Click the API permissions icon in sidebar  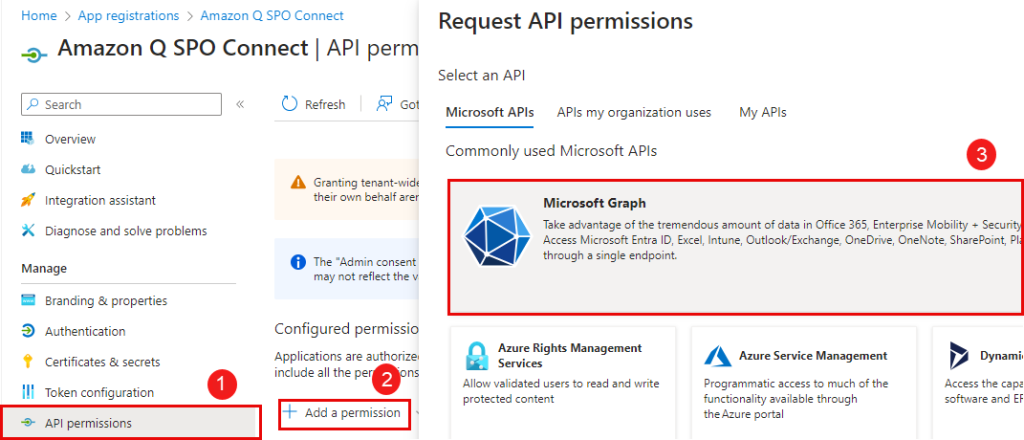point(27,423)
